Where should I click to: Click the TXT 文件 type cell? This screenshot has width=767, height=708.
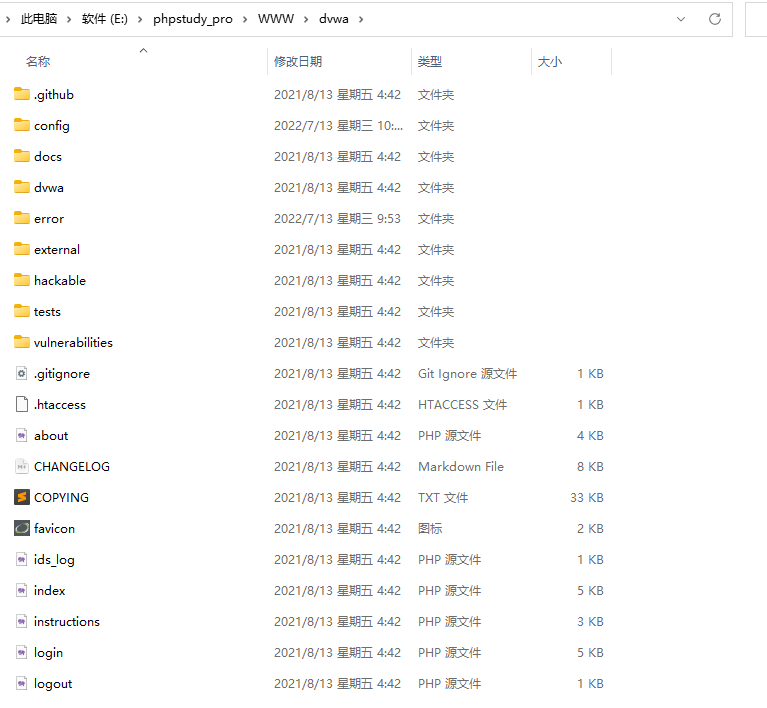(443, 498)
